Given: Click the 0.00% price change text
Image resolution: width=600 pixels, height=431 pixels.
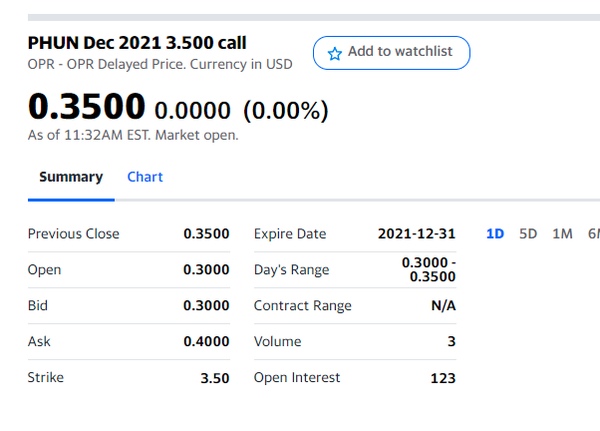Looking at the screenshot, I should pos(285,109).
